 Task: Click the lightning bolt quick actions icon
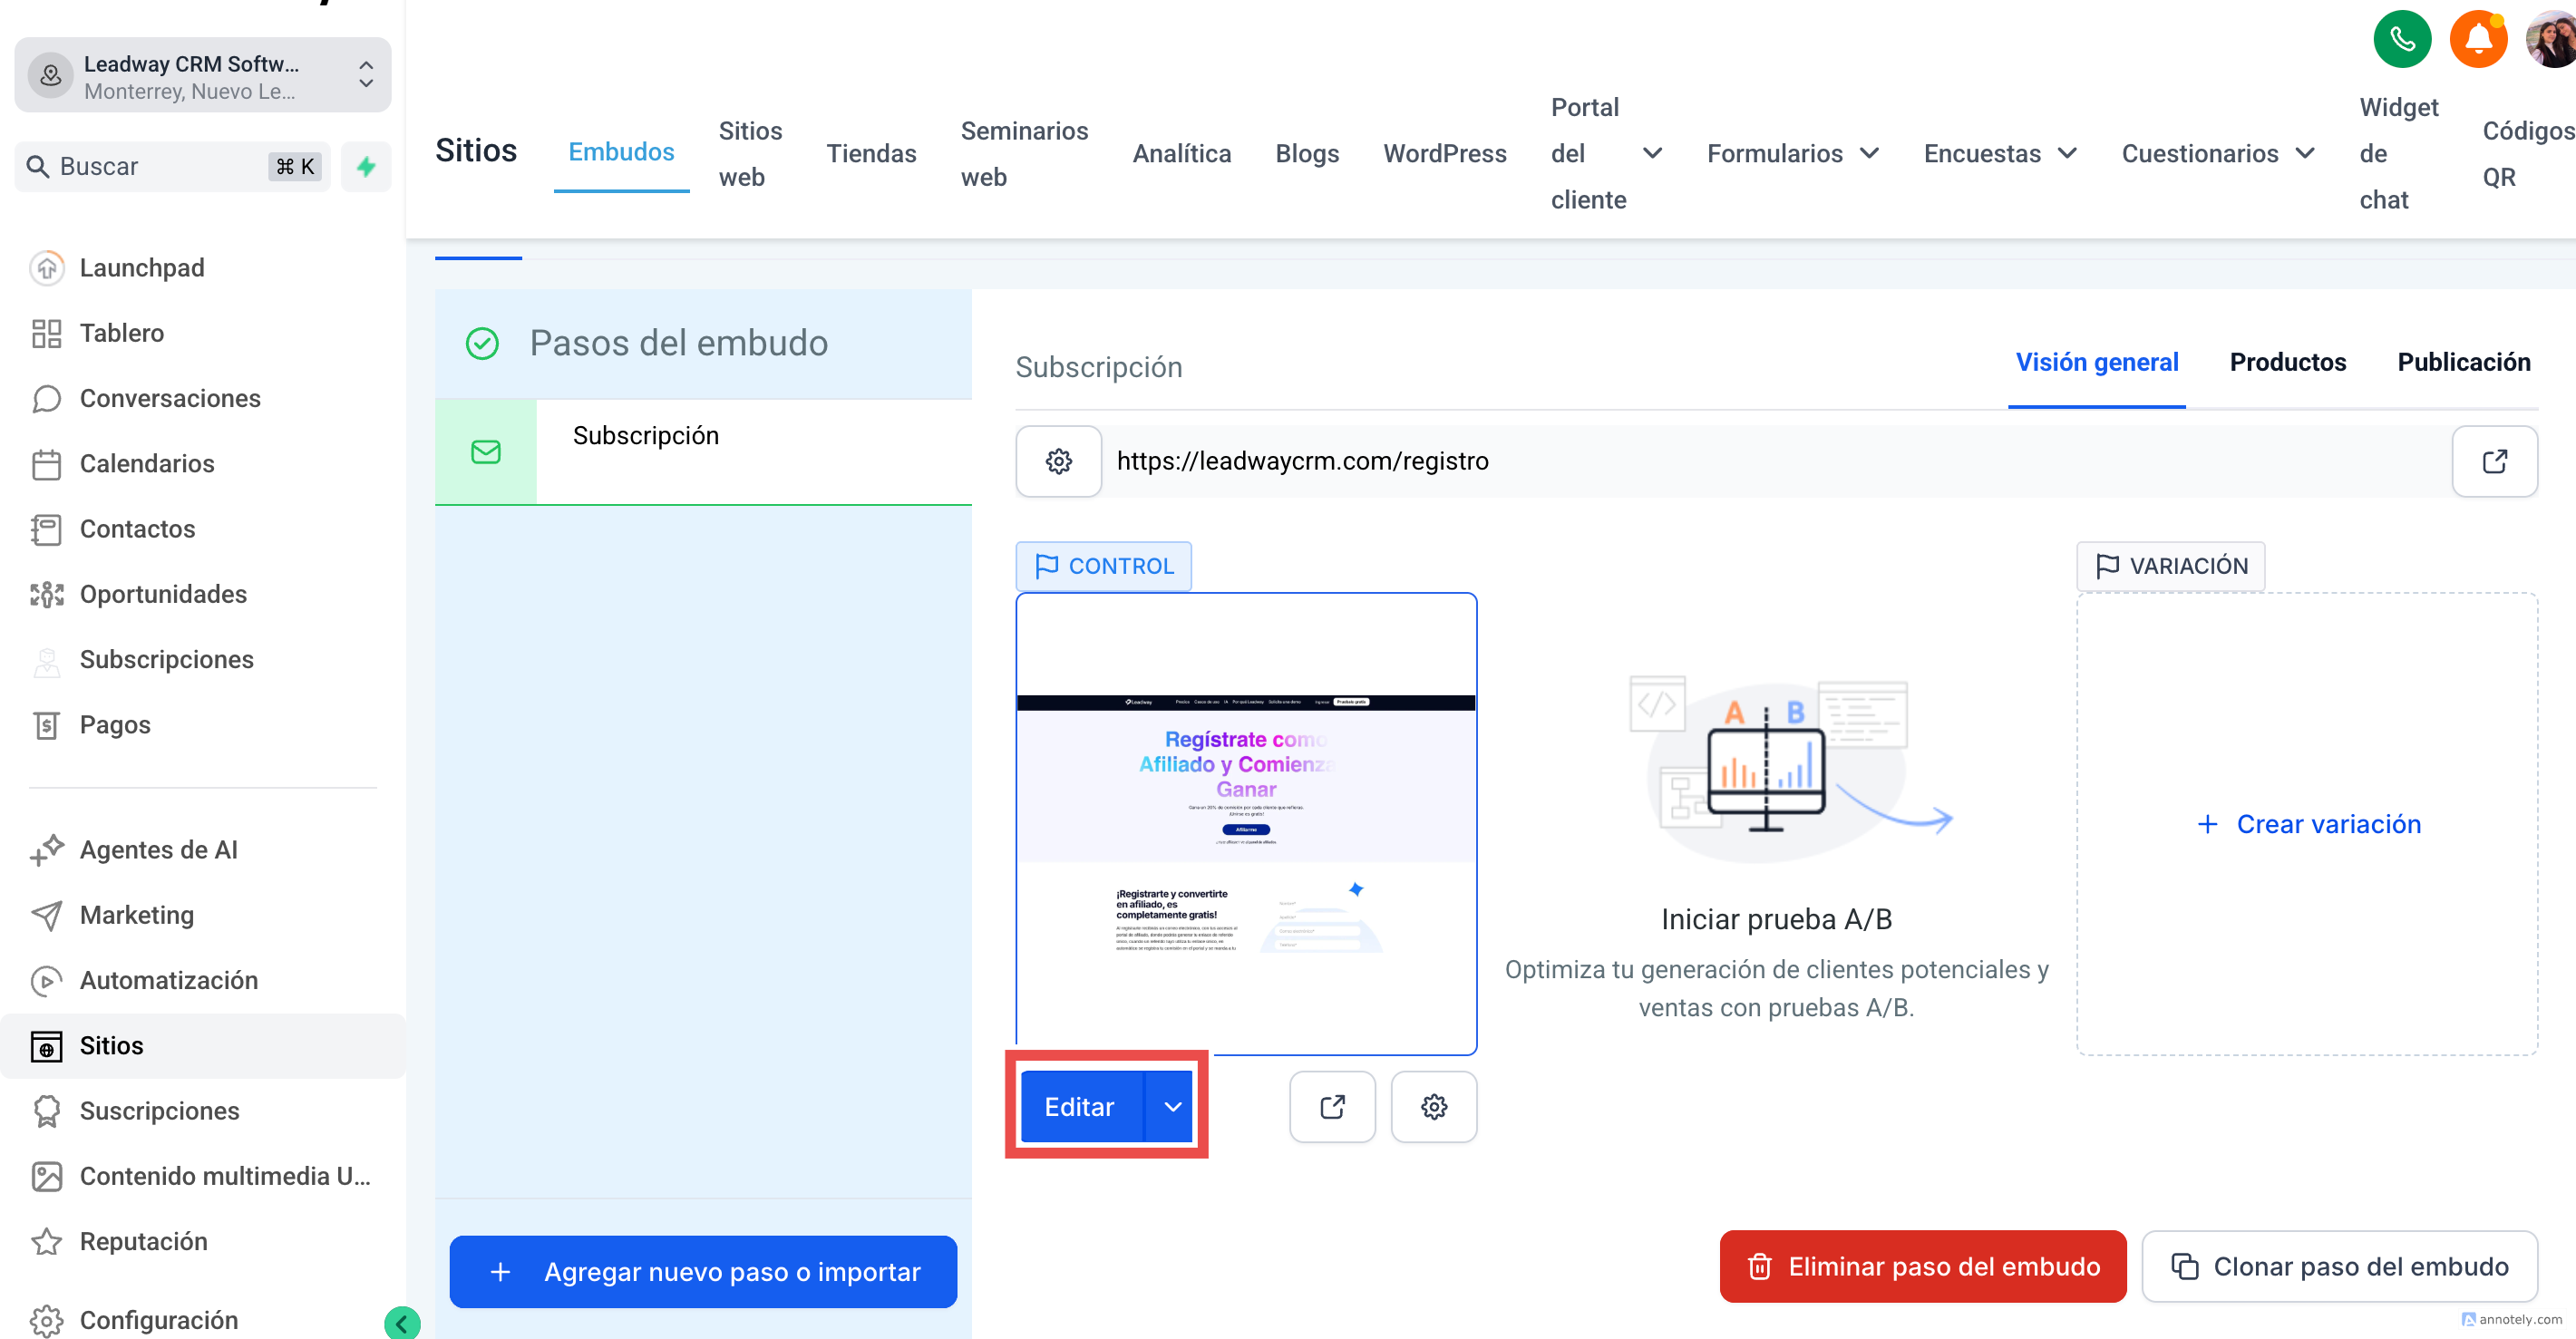(366, 166)
